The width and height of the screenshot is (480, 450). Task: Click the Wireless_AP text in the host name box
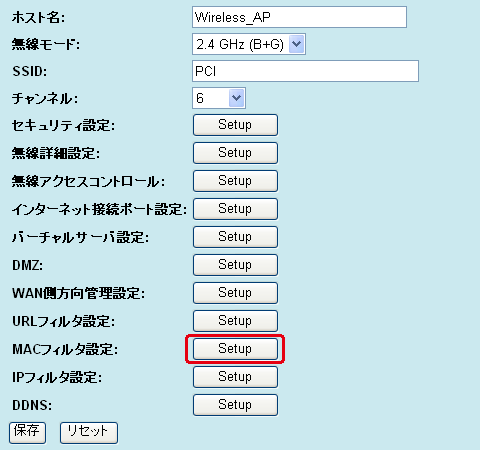[x=232, y=17]
